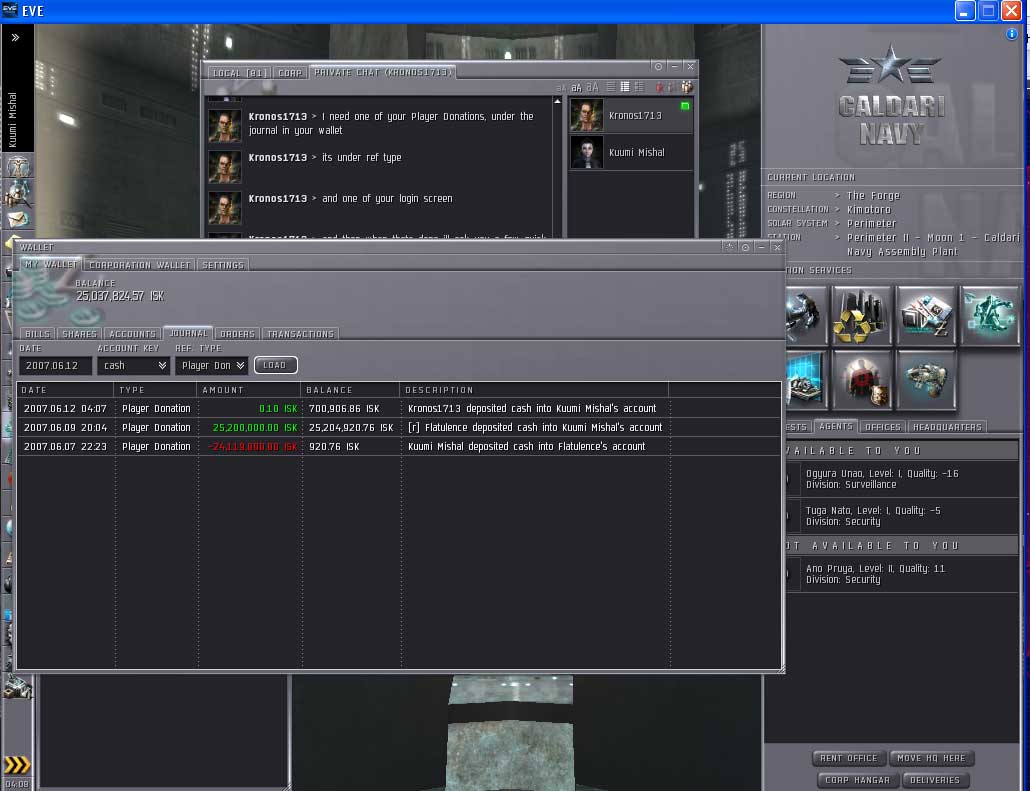Screen dimensions: 1030x791
Task: Click the Load button in journal
Action: pos(275,365)
